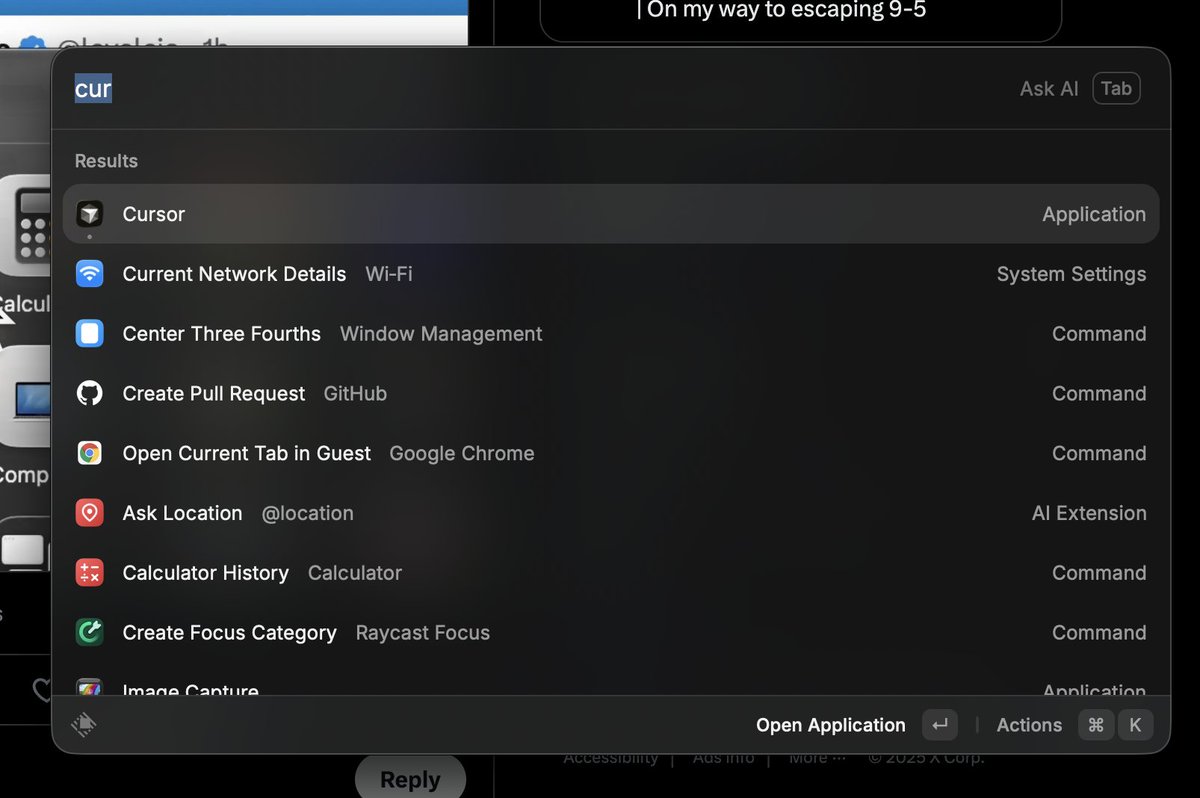Click the K key badge in the action bar
Viewport: 1200px width, 798px height.
(1135, 725)
